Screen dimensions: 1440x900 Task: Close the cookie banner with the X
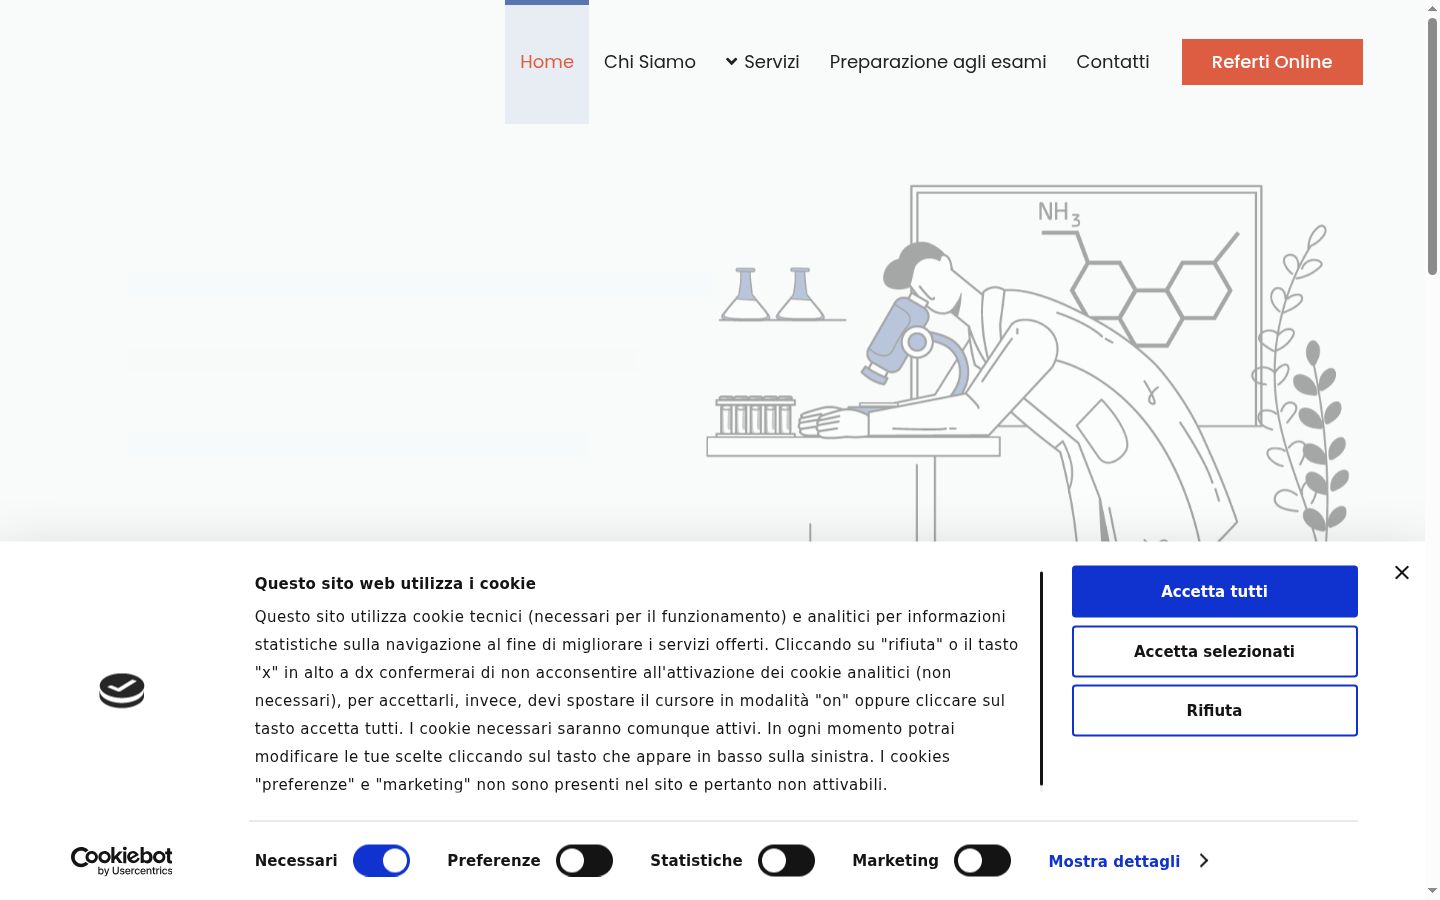click(x=1402, y=573)
